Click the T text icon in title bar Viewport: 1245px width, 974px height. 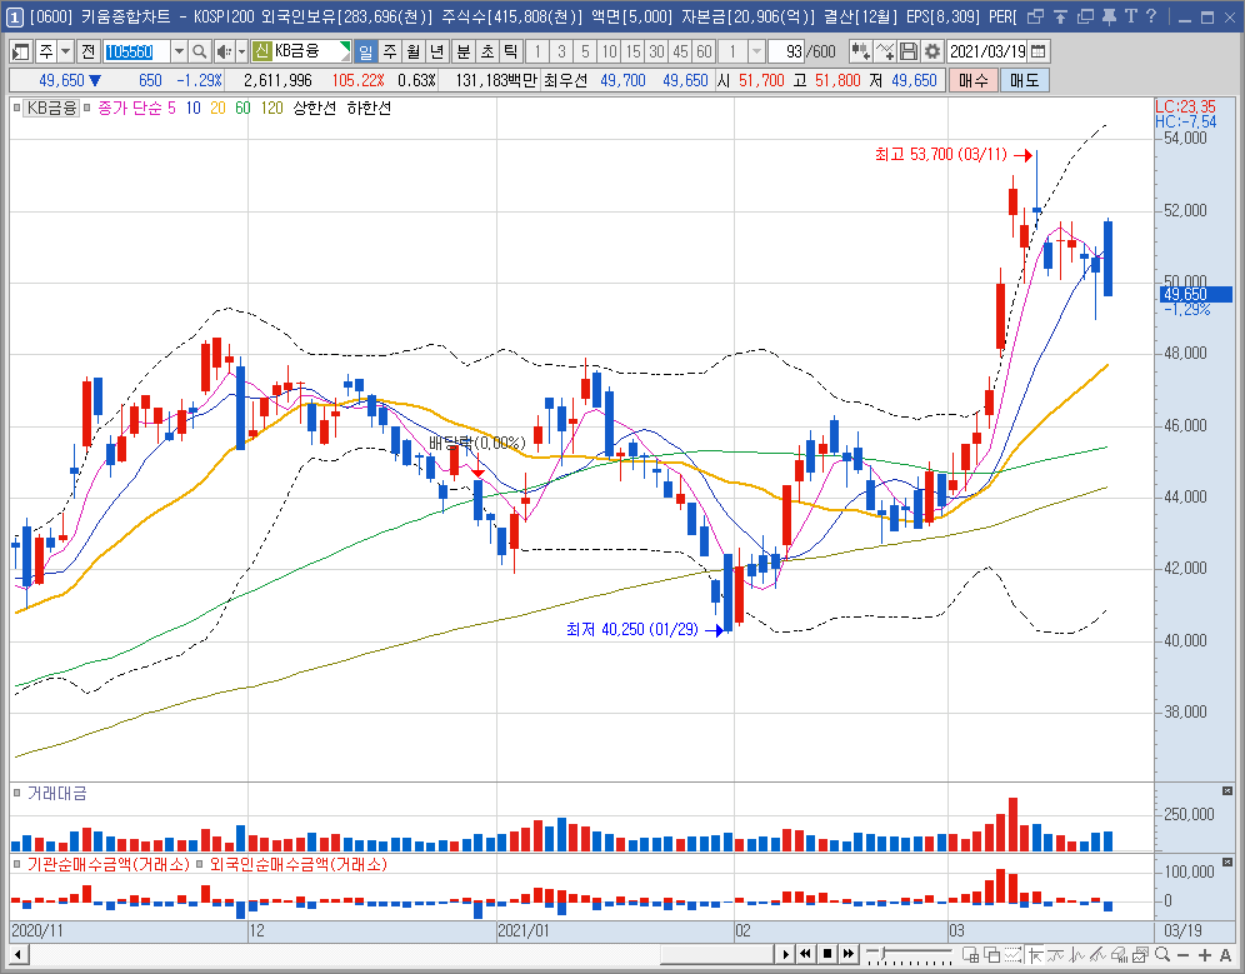coord(1131,17)
